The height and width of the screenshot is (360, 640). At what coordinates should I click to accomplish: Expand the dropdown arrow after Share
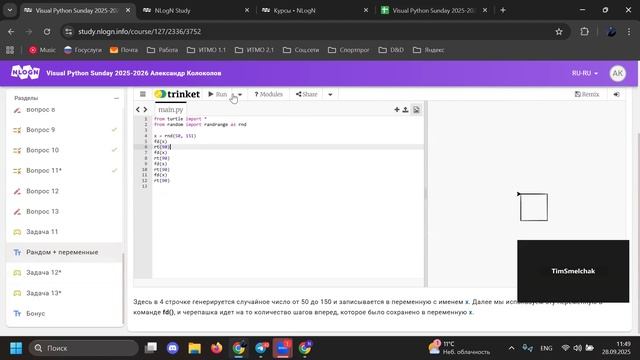tap(330, 94)
